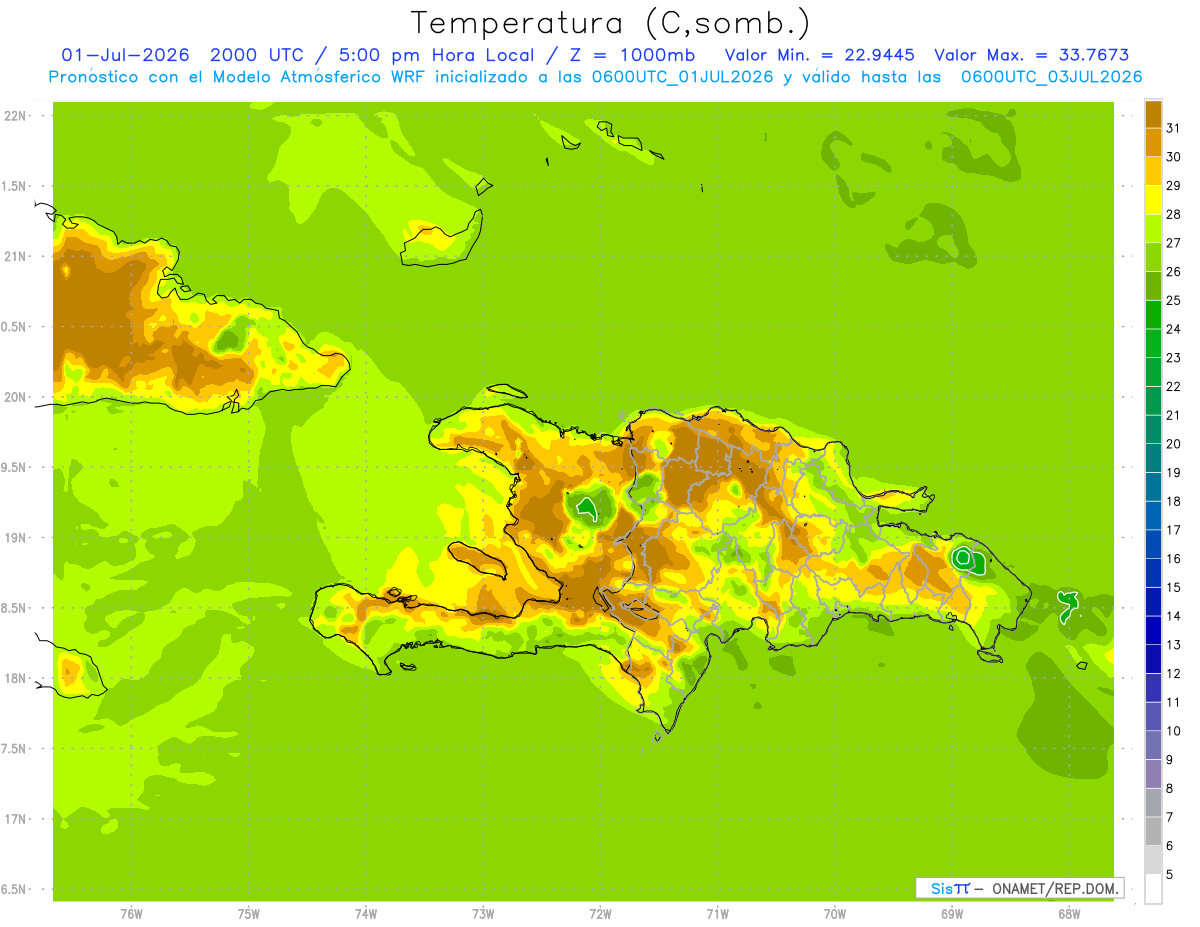Click the 6.5N latitude axis label
1200x927 pixels.
(14, 889)
